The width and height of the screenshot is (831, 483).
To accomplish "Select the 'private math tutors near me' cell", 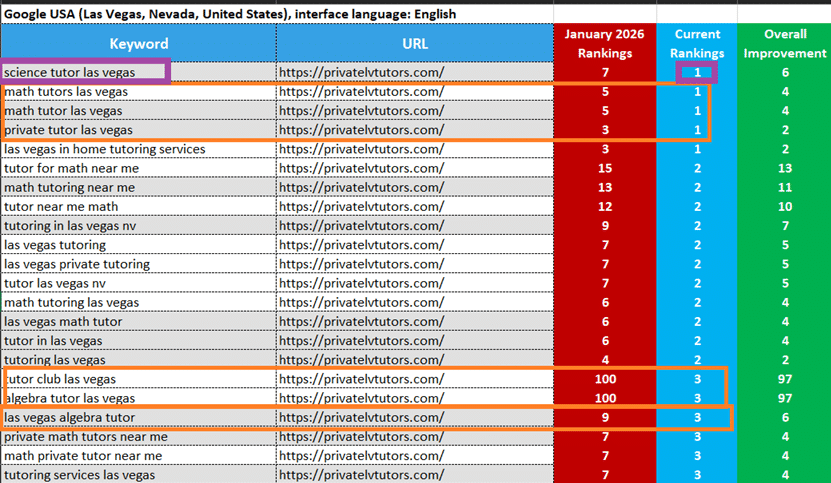I will coord(138,436).
